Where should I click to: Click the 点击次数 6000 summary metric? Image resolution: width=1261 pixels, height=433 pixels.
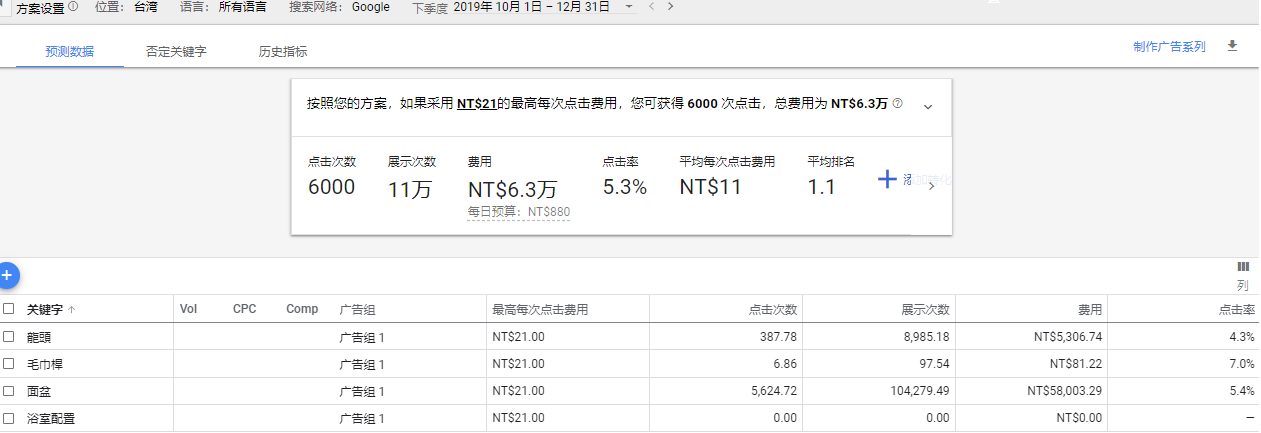click(332, 176)
